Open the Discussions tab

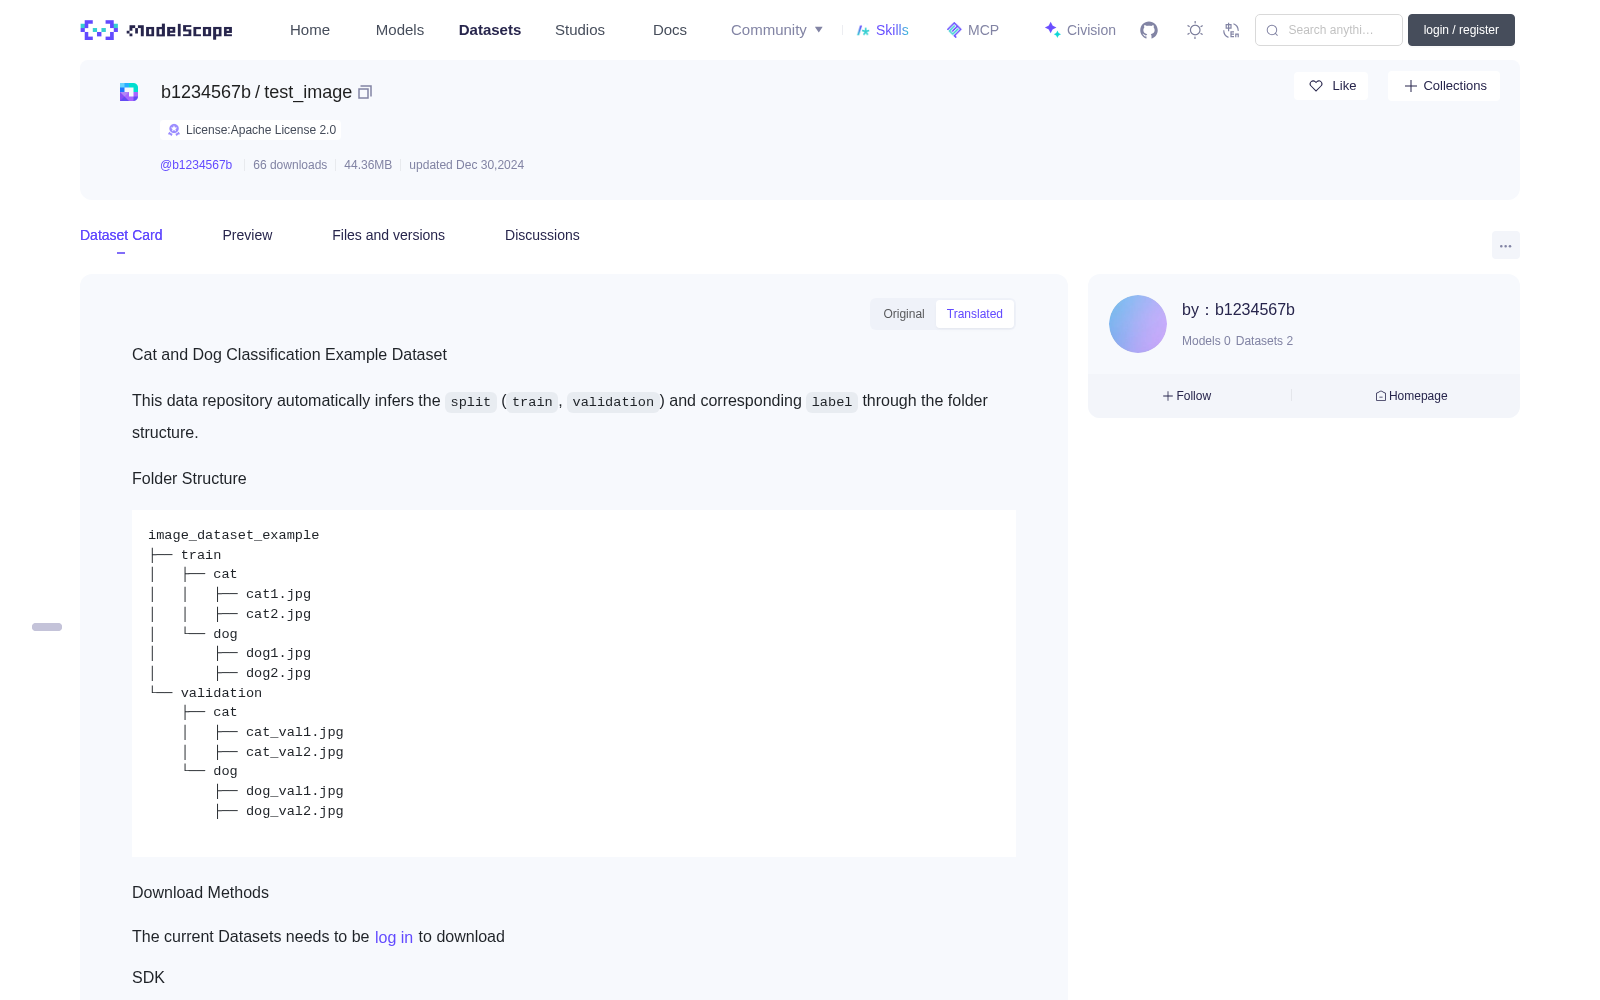tap(542, 235)
